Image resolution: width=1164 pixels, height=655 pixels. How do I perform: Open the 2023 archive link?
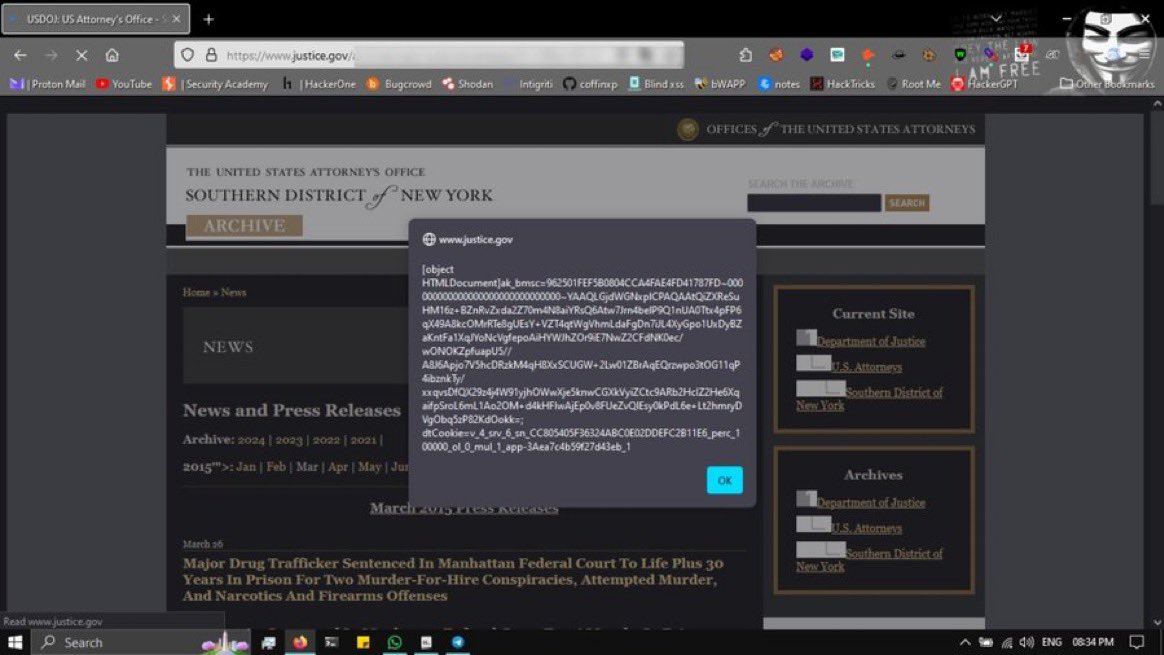click(x=289, y=440)
